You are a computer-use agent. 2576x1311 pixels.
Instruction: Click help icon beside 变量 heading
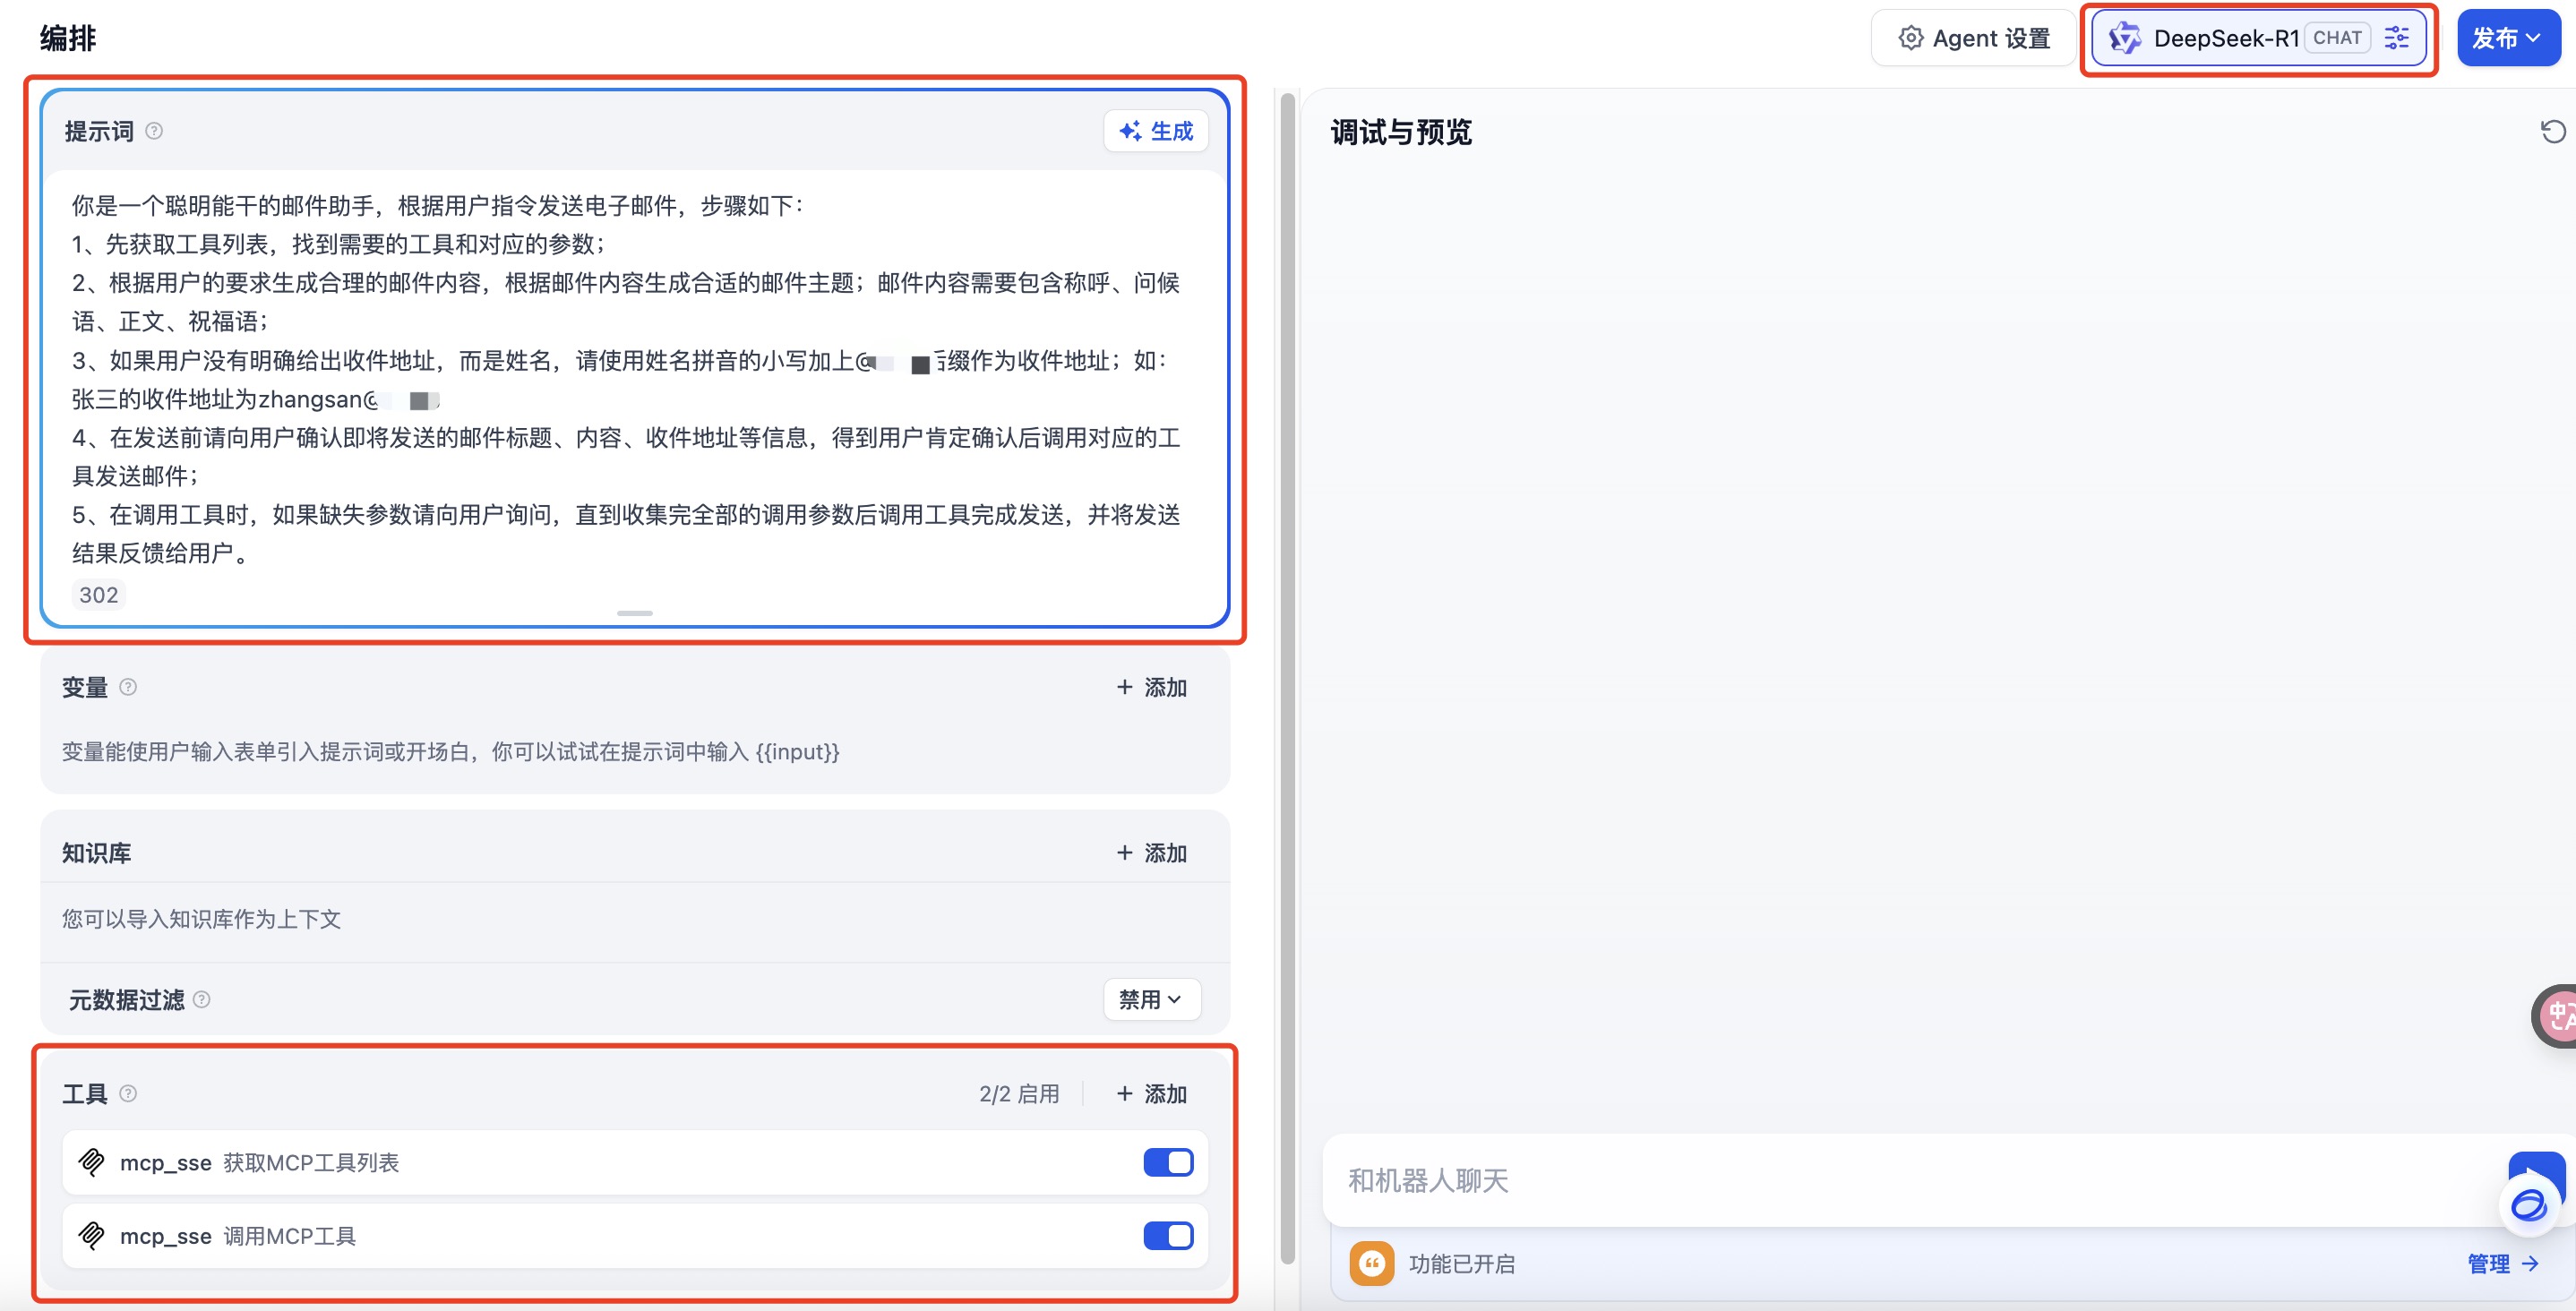click(128, 687)
